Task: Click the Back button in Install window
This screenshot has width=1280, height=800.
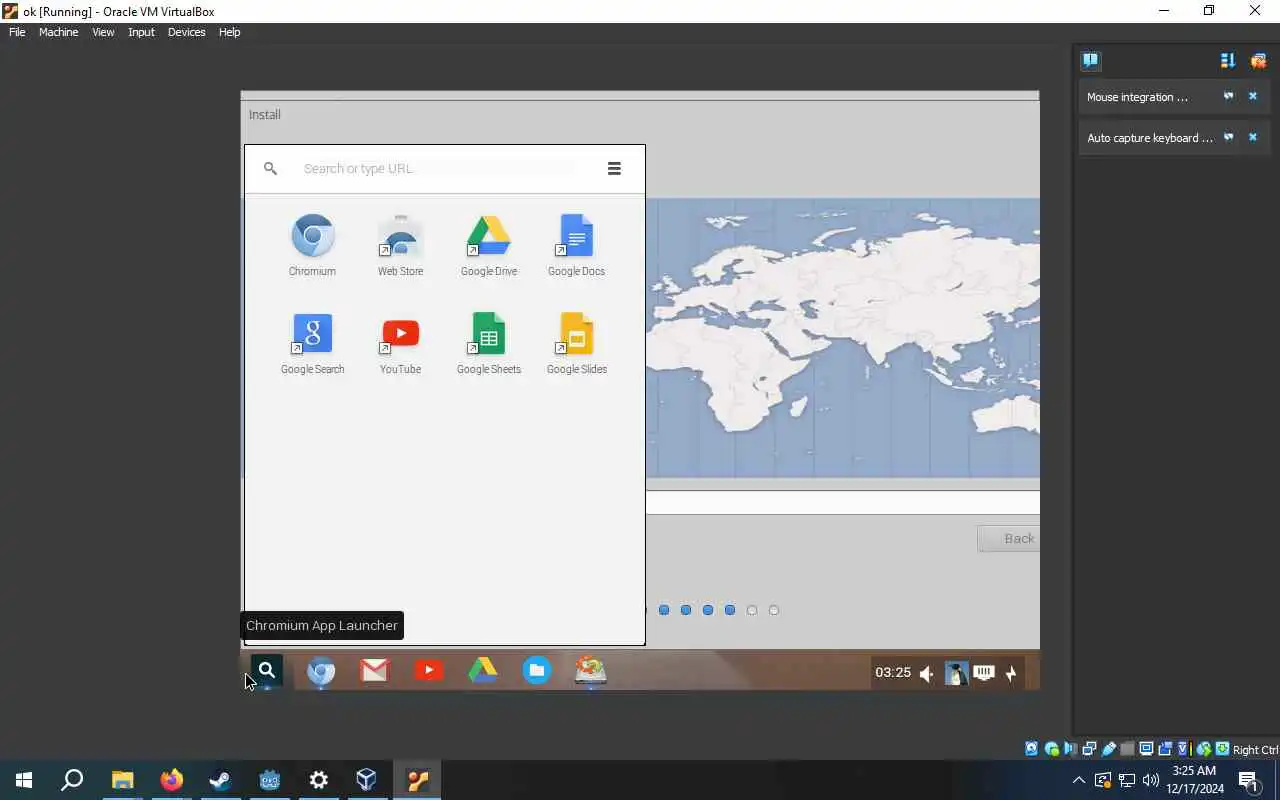Action: pyautogui.click(x=1008, y=538)
